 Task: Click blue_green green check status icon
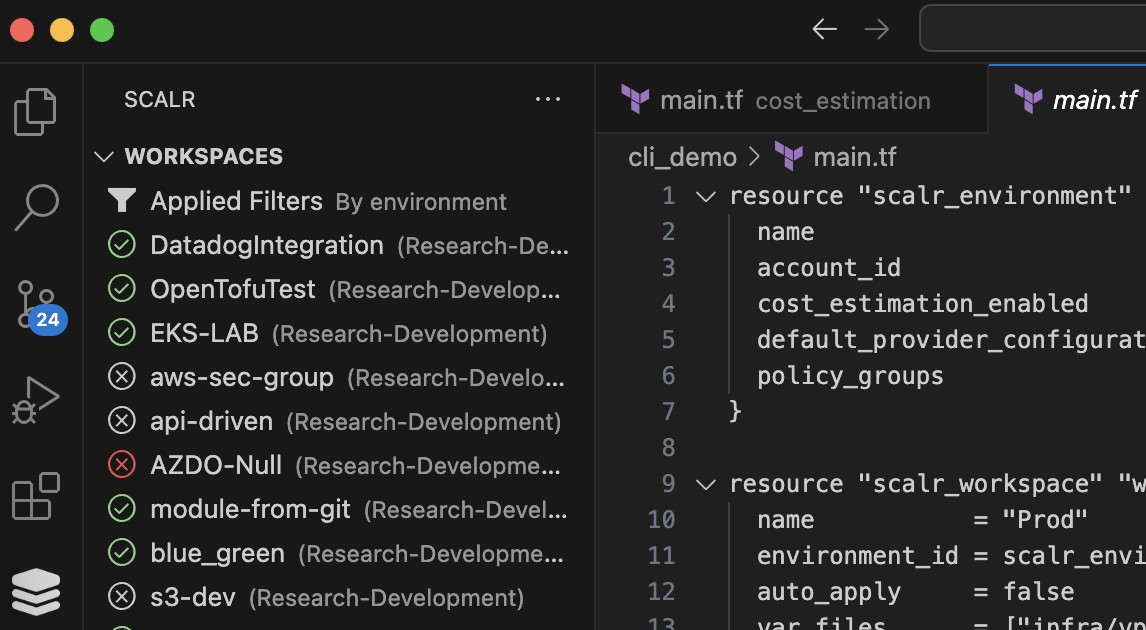coord(121,553)
